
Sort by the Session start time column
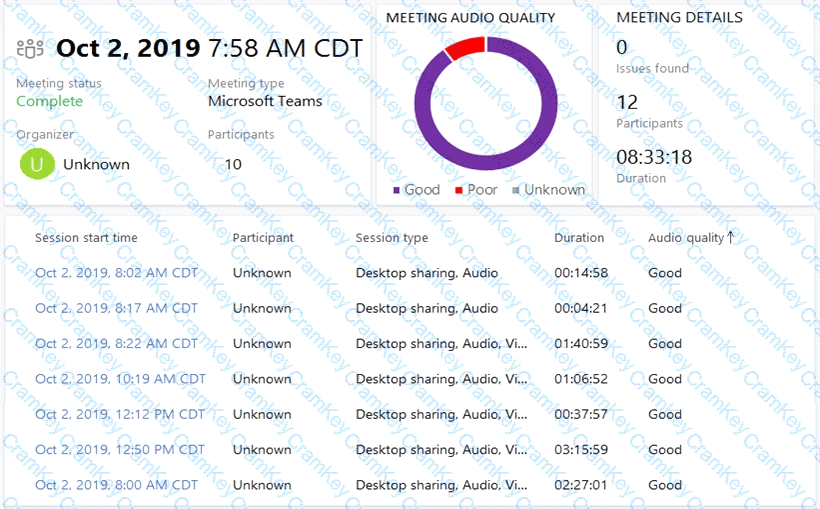pyautogui.click(x=86, y=238)
